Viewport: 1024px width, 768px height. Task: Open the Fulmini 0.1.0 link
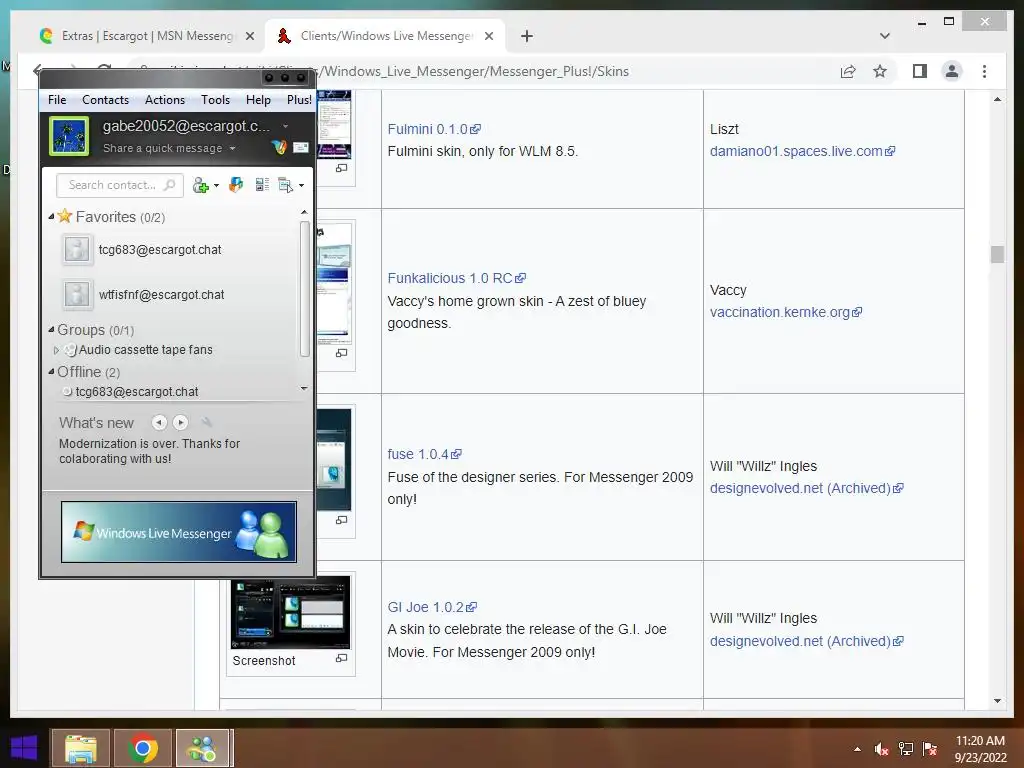(434, 129)
